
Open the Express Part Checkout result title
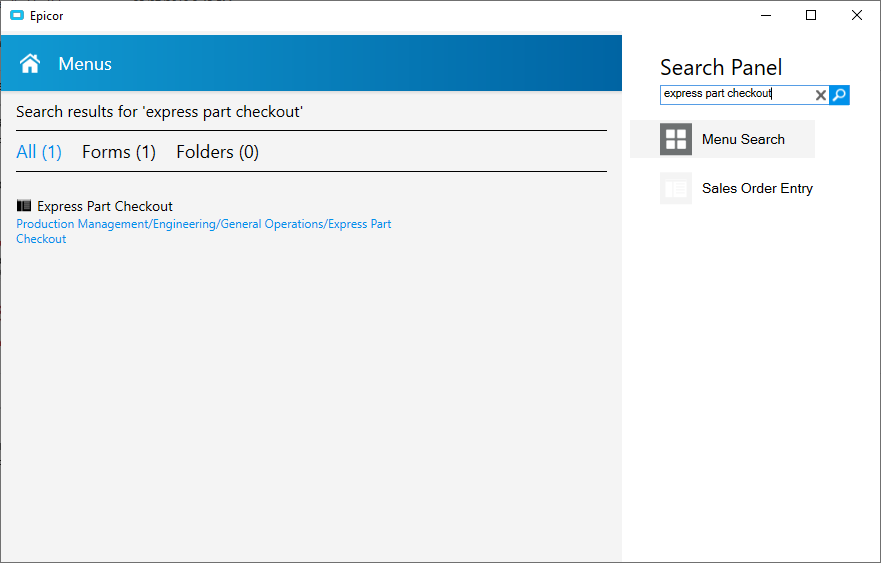pos(105,206)
